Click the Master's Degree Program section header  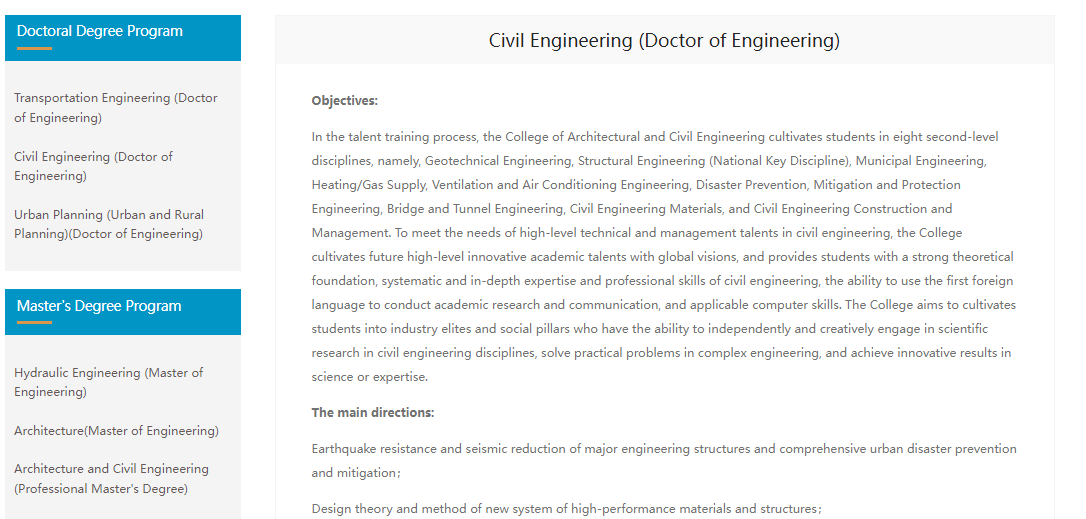99,306
